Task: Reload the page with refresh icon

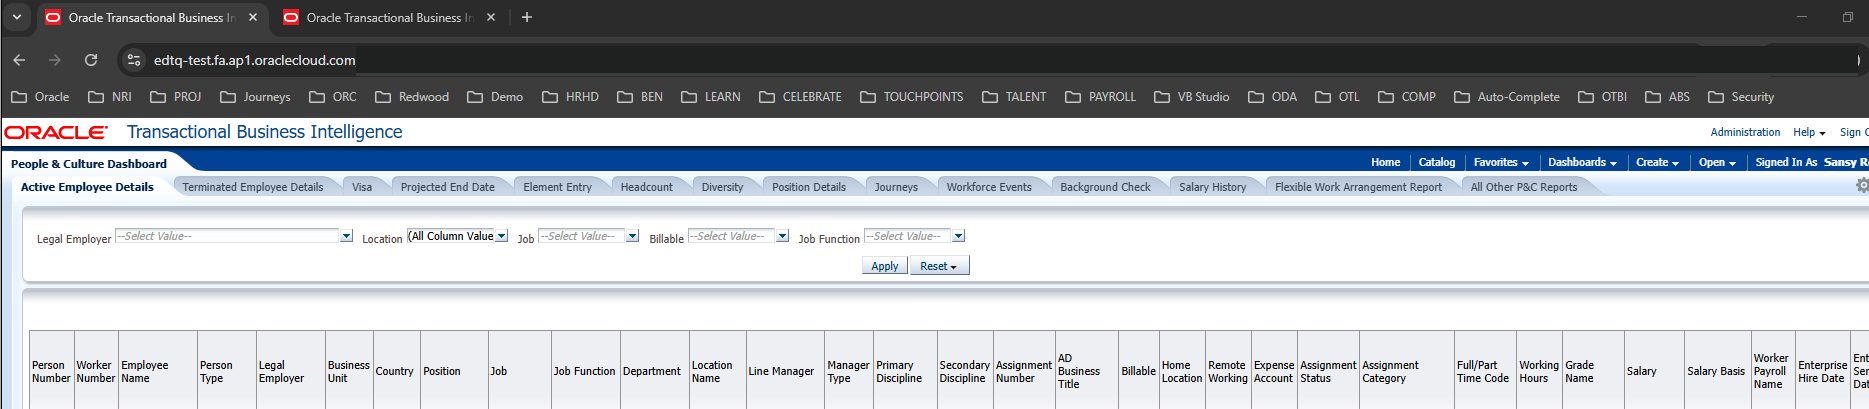Action: pyautogui.click(x=91, y=60)
